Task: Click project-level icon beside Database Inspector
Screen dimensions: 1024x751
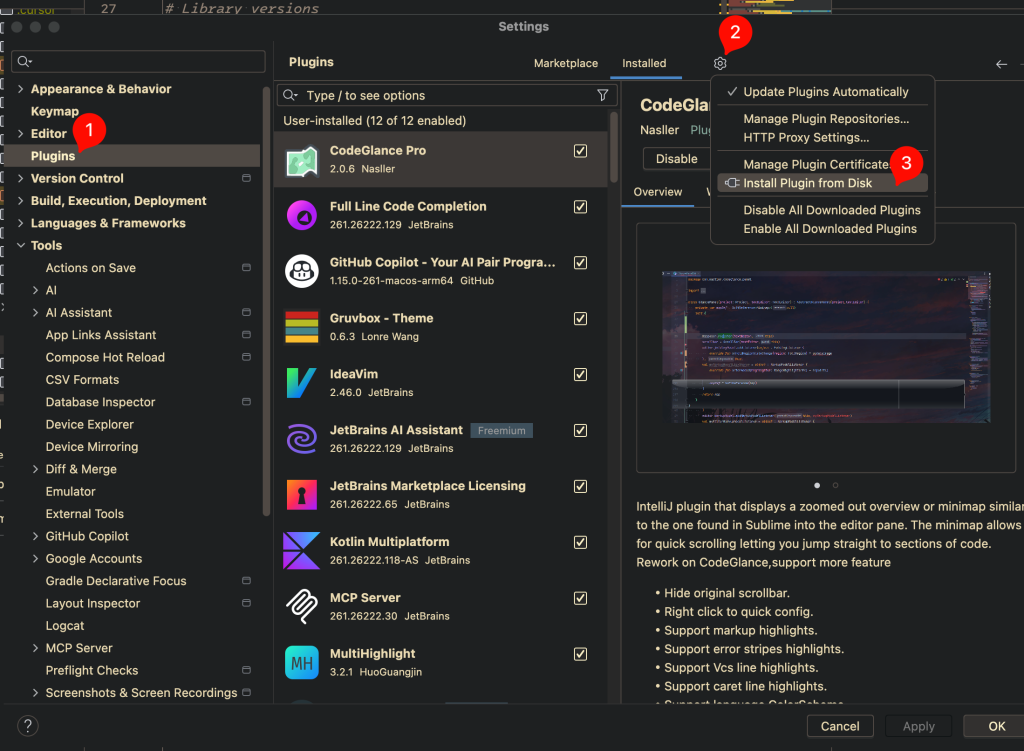Action: click(246, 402)
